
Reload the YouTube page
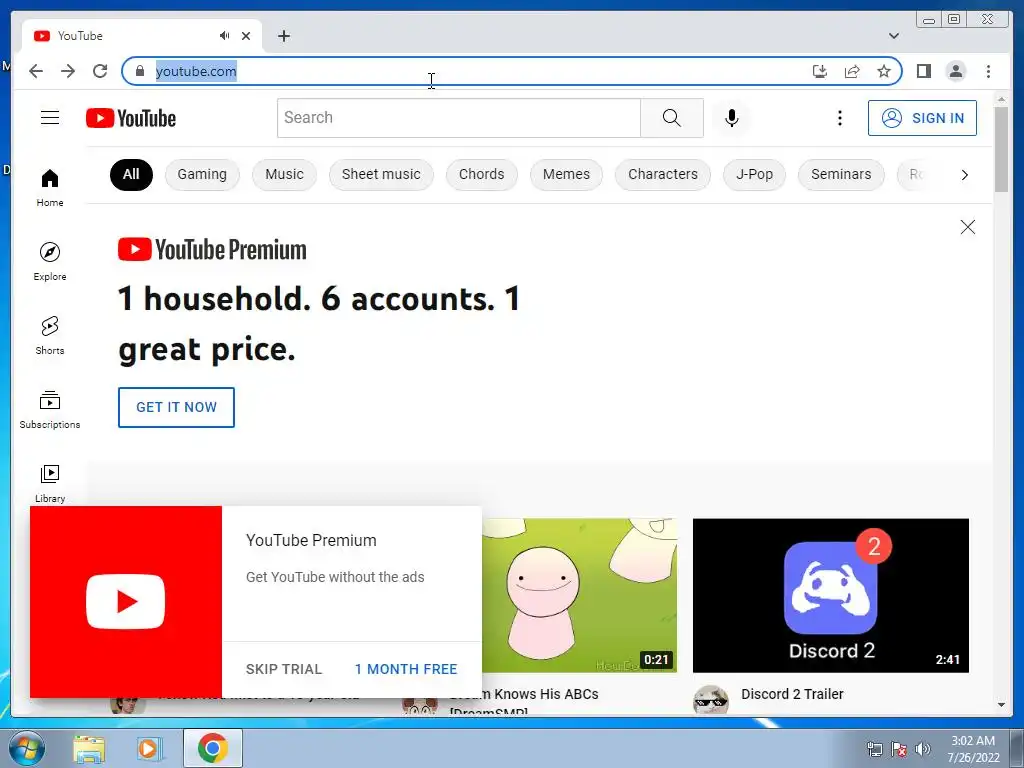click(100, 71)
